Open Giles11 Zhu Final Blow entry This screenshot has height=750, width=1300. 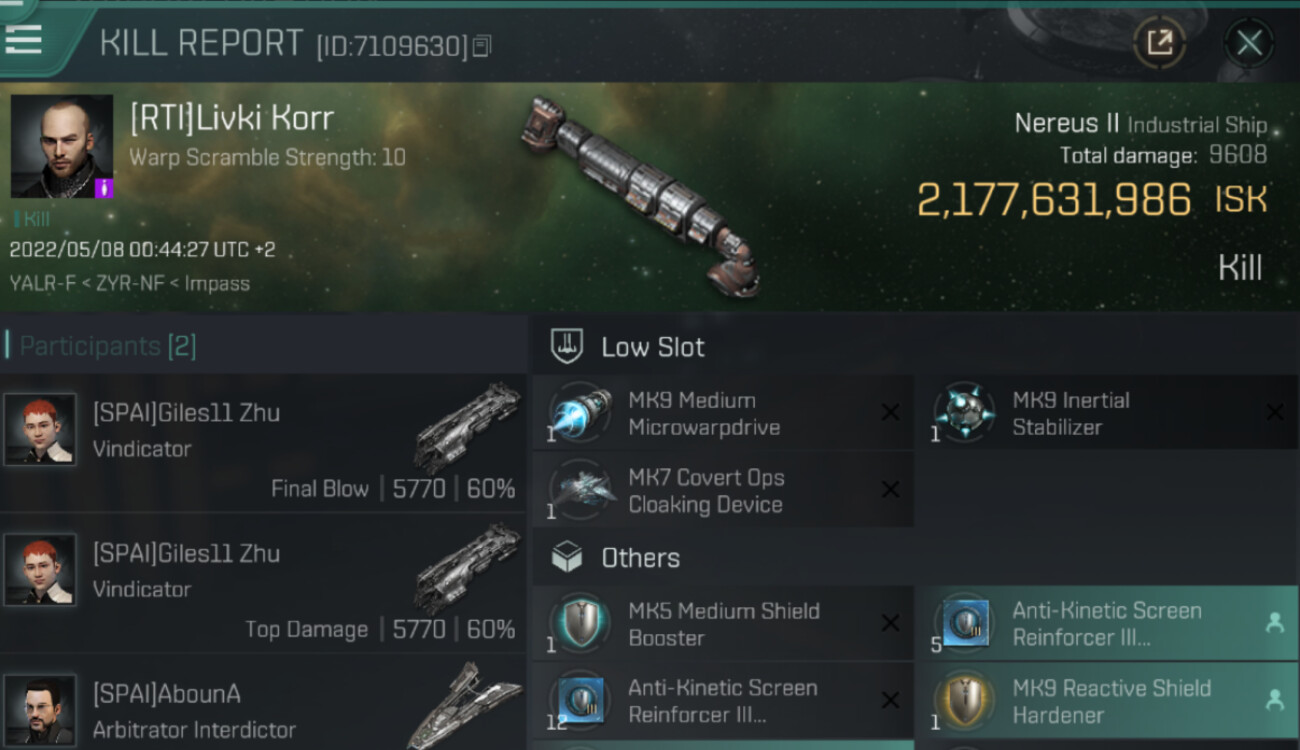click(x=263, y=443)
